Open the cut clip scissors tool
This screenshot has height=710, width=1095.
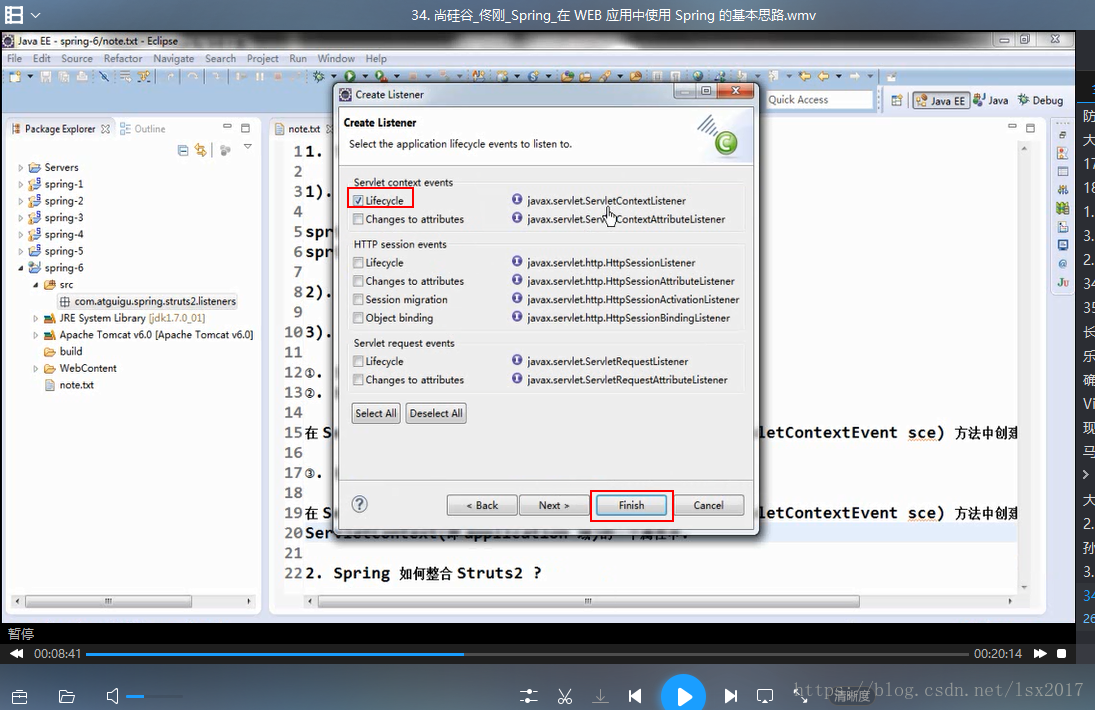point(565,696)
